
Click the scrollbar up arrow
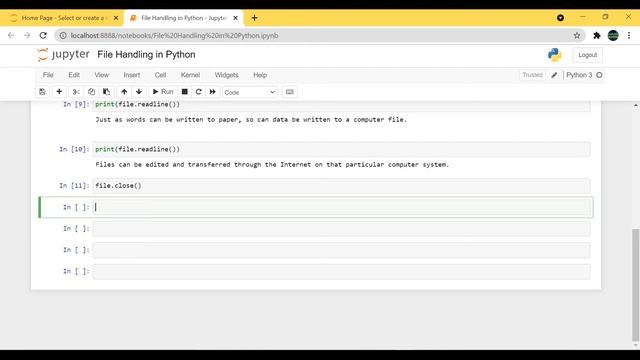pyautogui.click(x=636, y=105)
